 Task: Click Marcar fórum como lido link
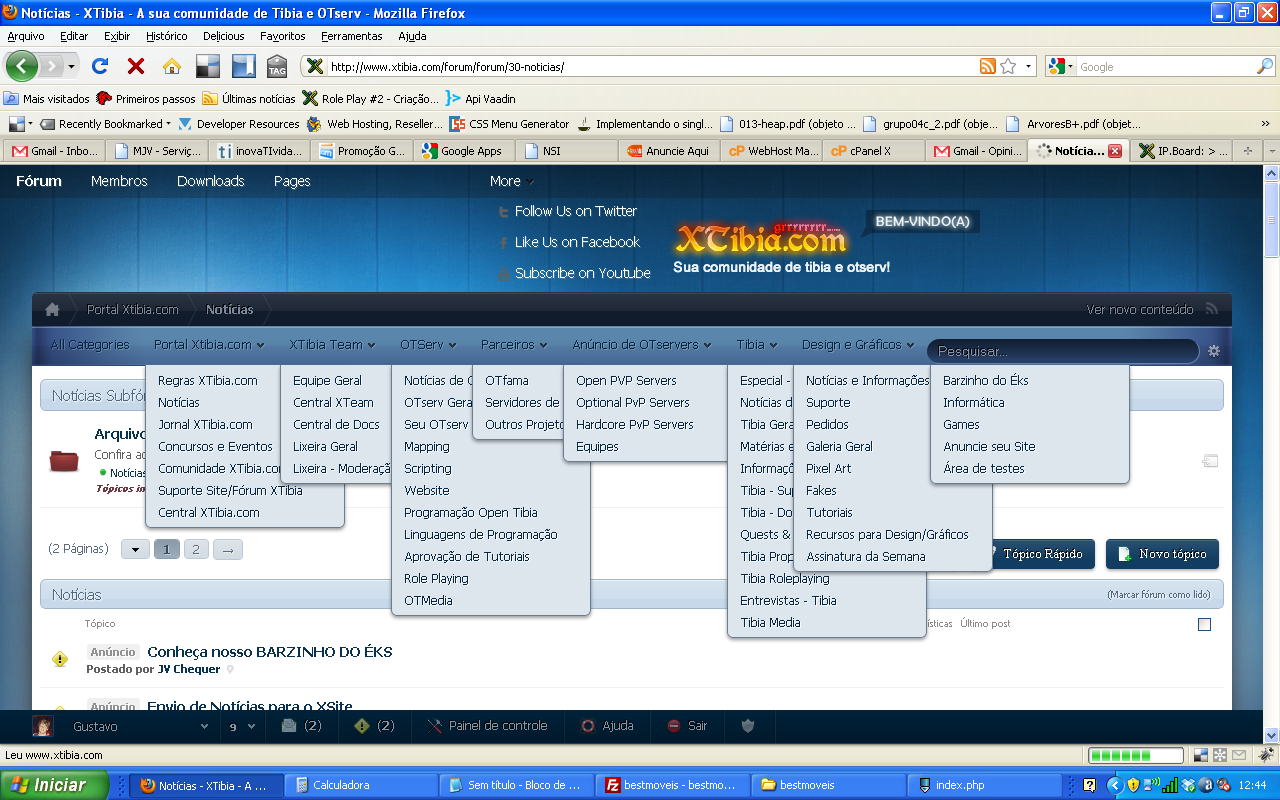tap(1158, 594)
